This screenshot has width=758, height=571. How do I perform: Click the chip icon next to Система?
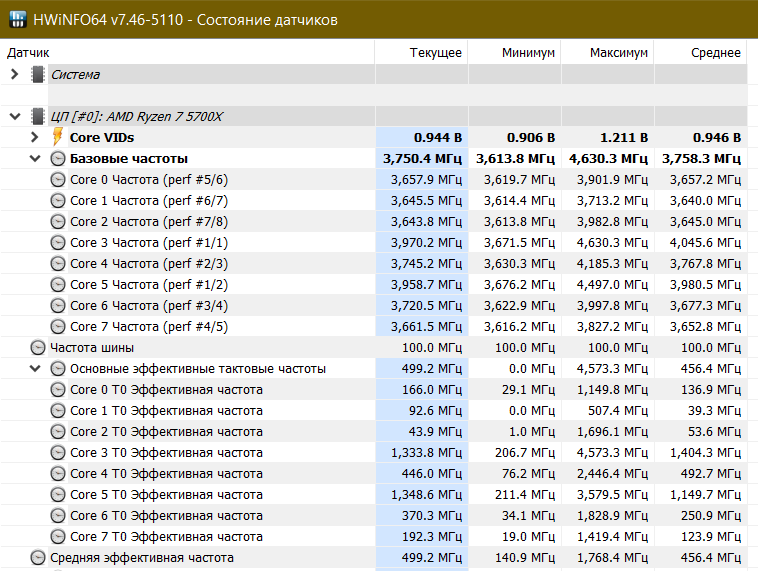37,74
